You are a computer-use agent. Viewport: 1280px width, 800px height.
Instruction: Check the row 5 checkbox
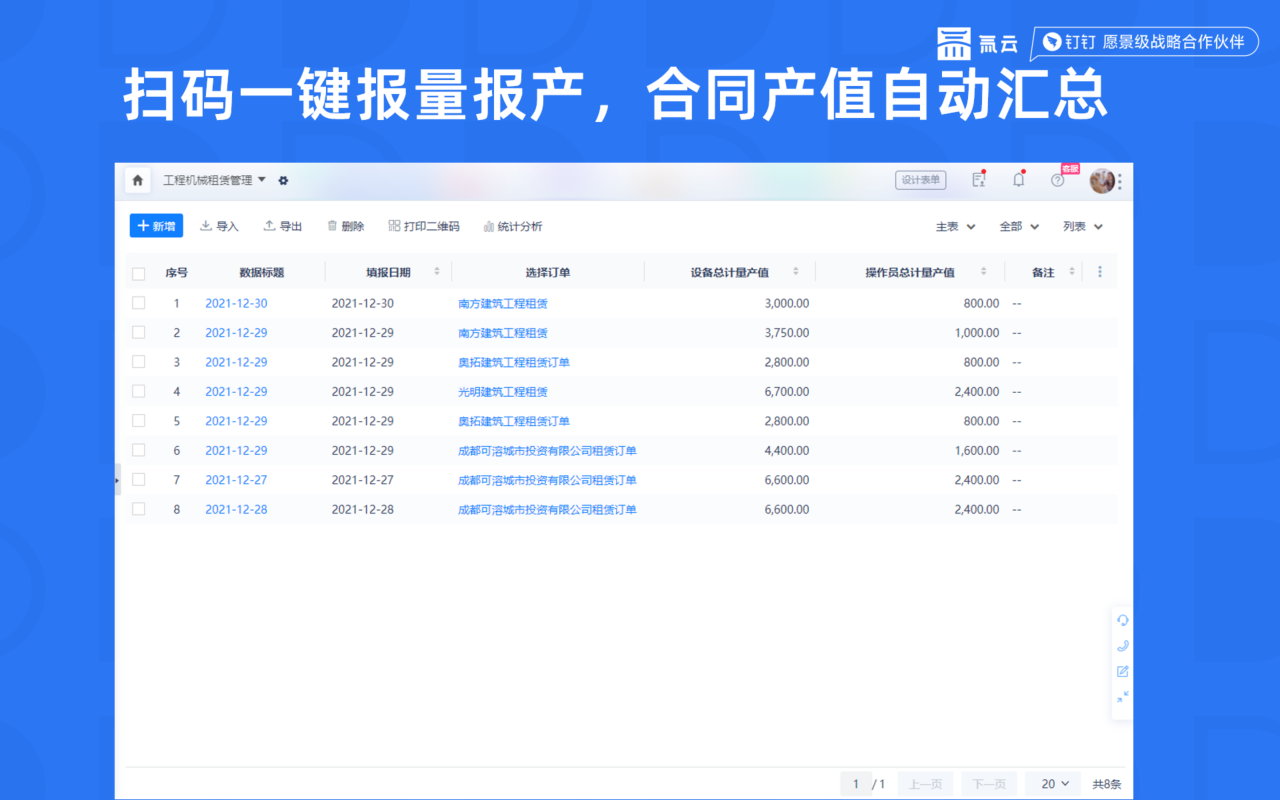point(139,421)
